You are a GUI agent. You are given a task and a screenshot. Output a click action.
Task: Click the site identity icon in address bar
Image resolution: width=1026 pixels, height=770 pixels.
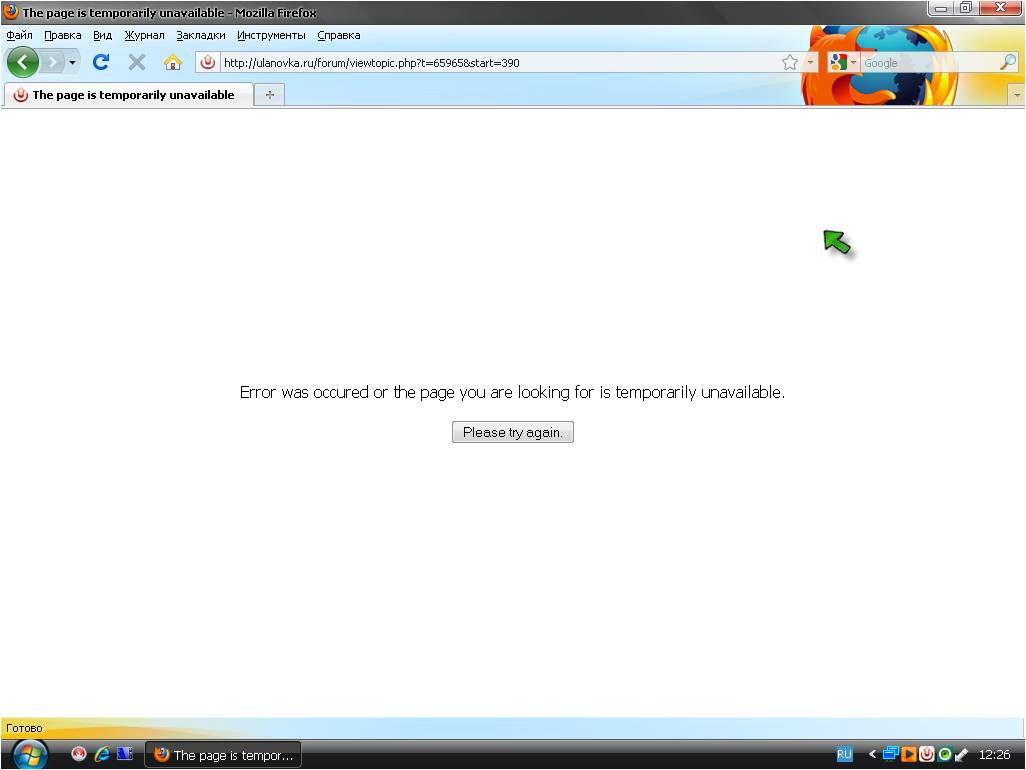click(x=208, y=62)
